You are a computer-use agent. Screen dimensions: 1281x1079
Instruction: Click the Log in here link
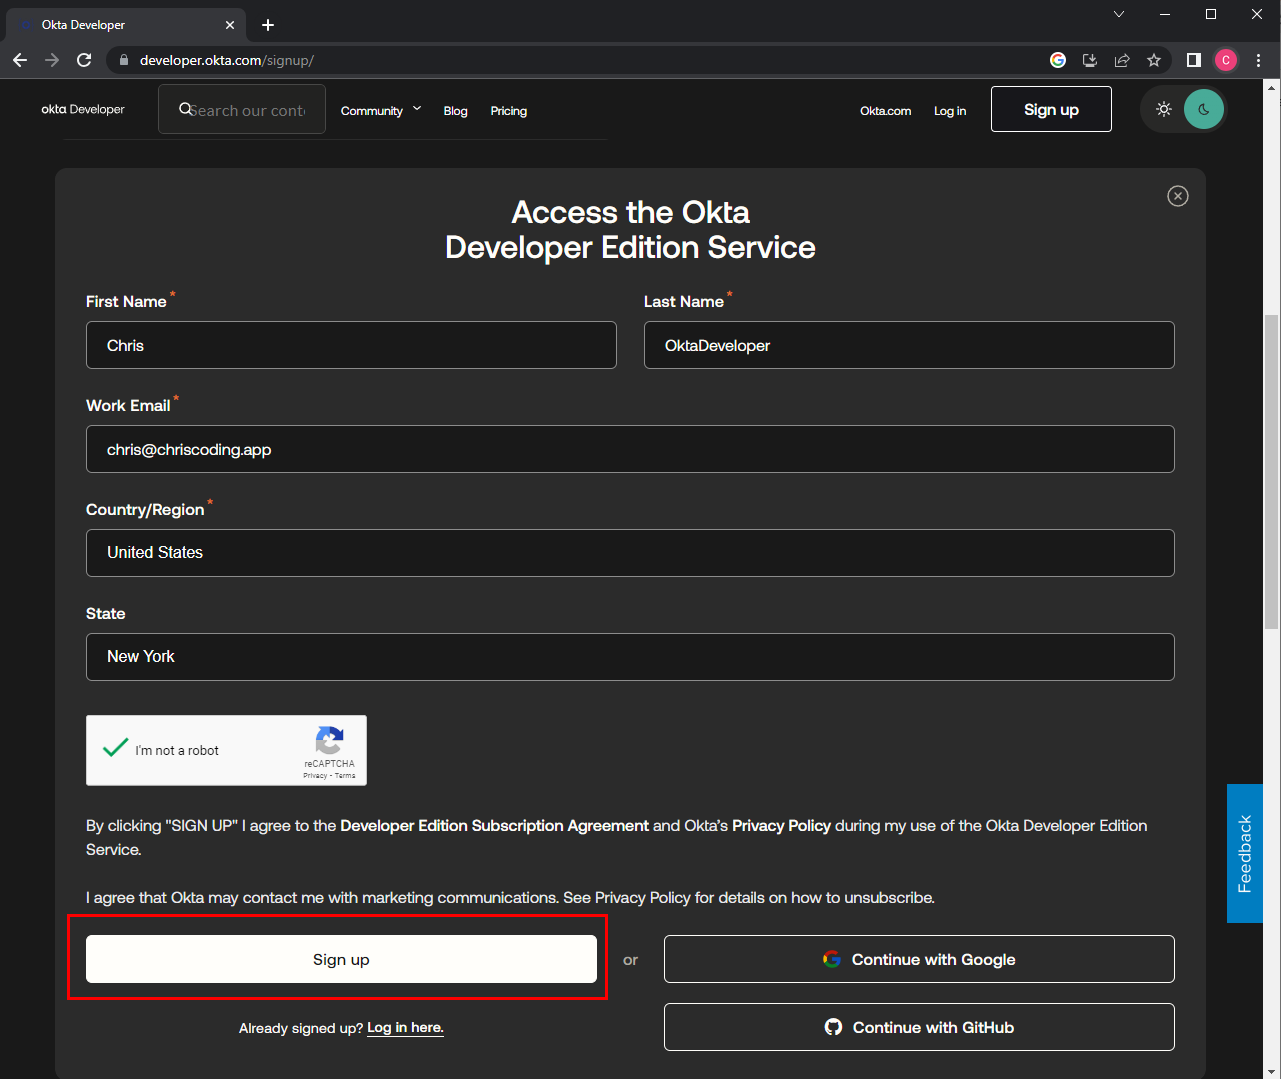pos(405,1028)
